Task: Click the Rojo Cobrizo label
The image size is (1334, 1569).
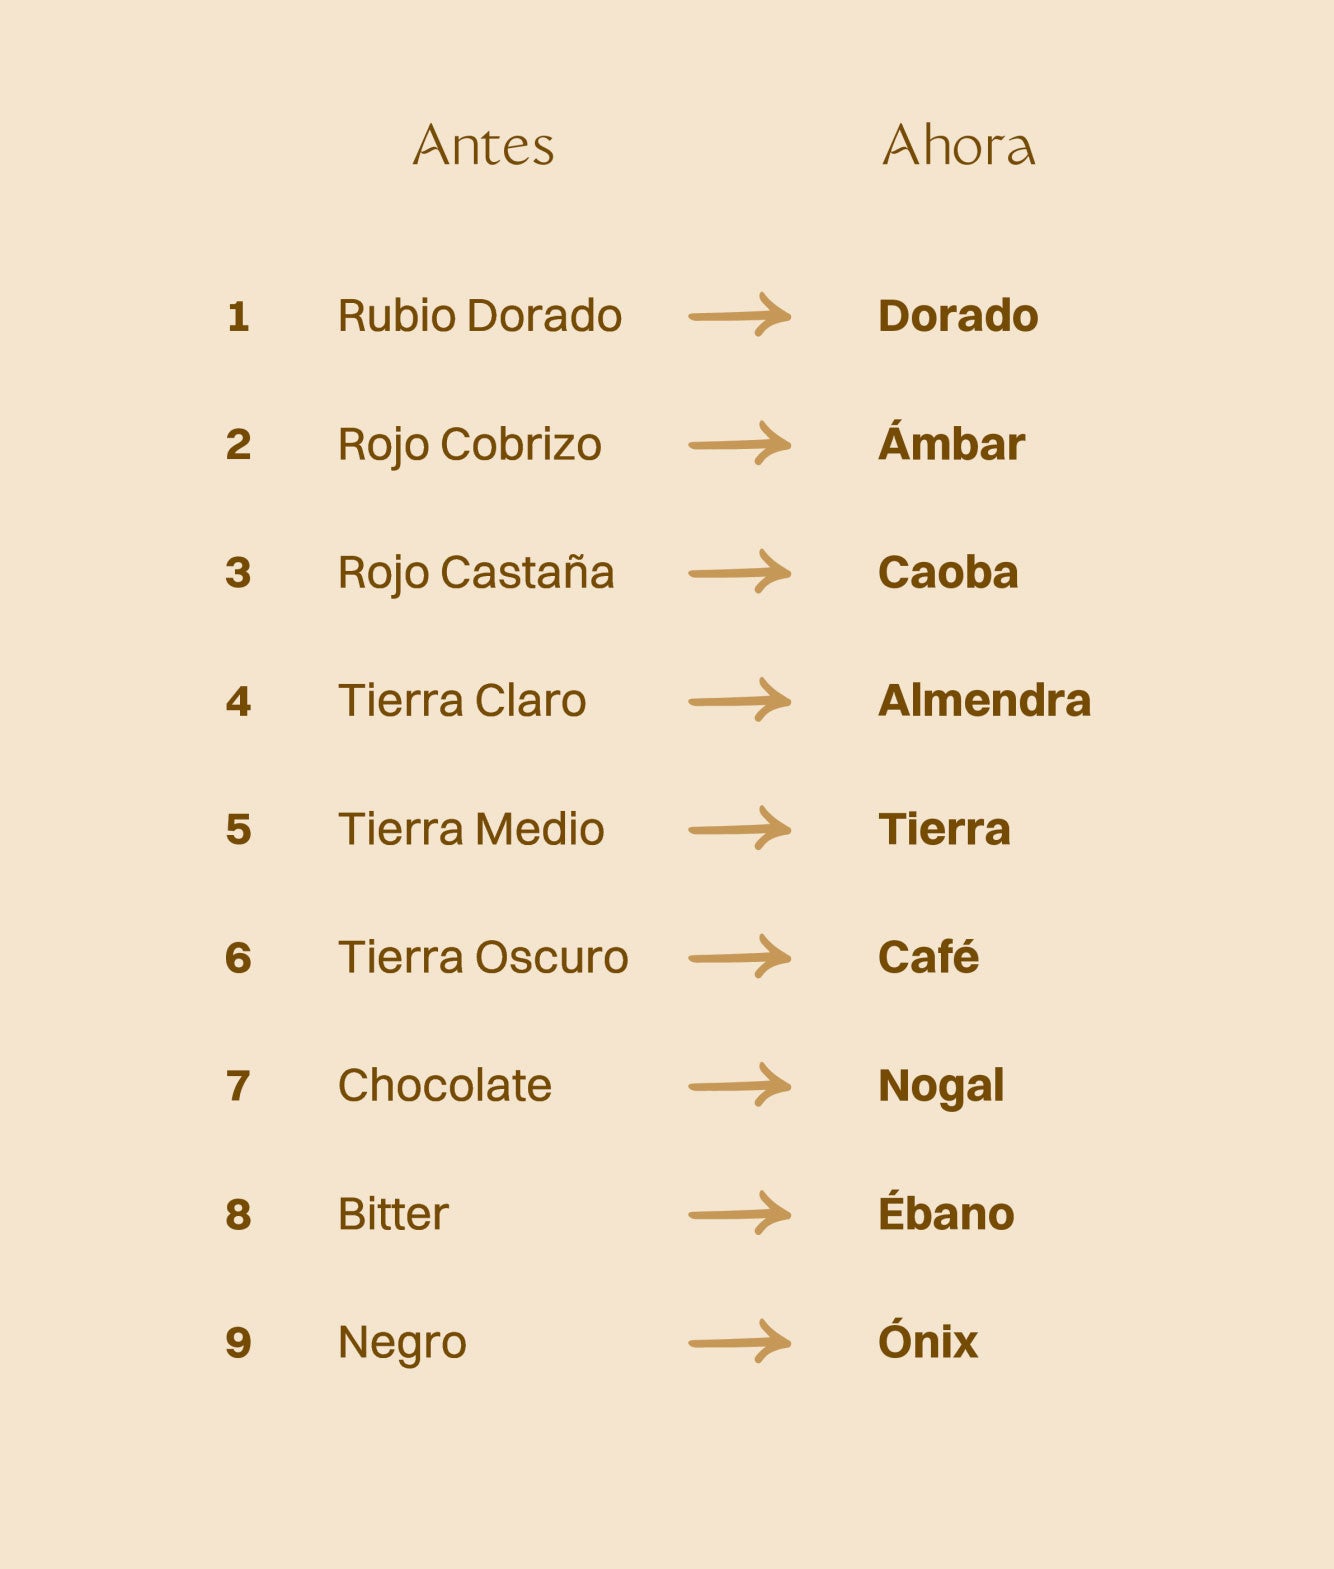Action: click(x=470, y=445)
